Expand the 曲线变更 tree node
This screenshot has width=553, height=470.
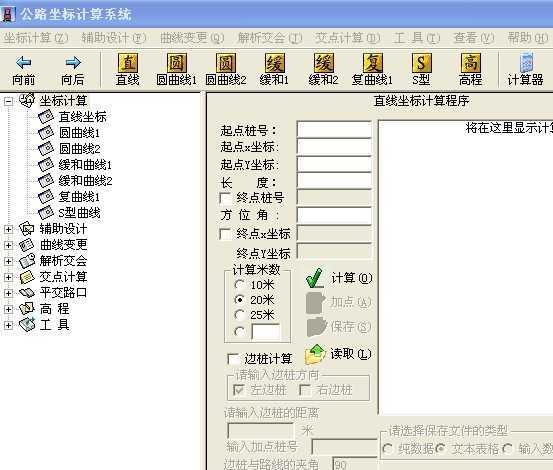coord(8,245)
